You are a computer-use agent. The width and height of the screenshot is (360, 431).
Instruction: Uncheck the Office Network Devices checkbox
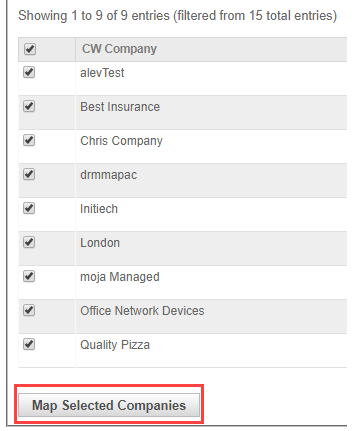29,310
